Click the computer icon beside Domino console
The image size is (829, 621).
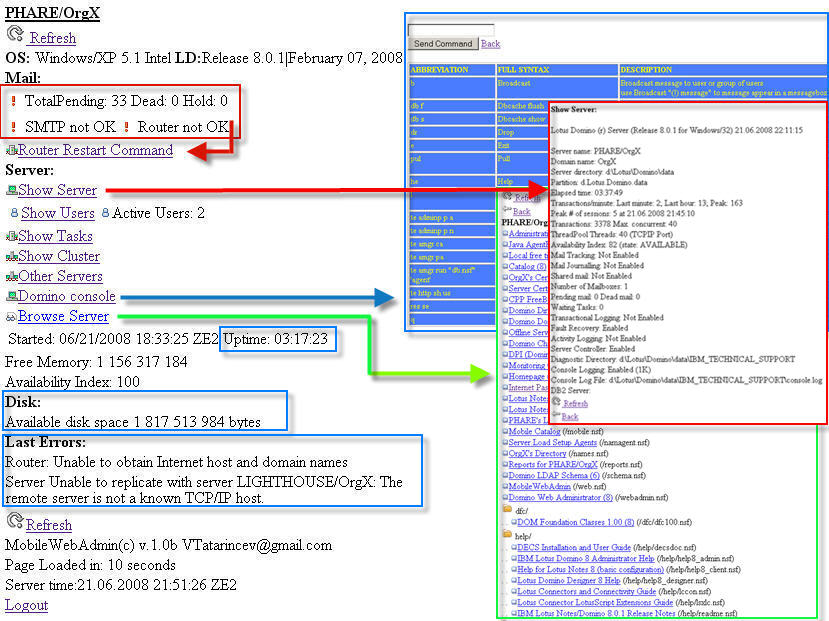click(12, 296)
